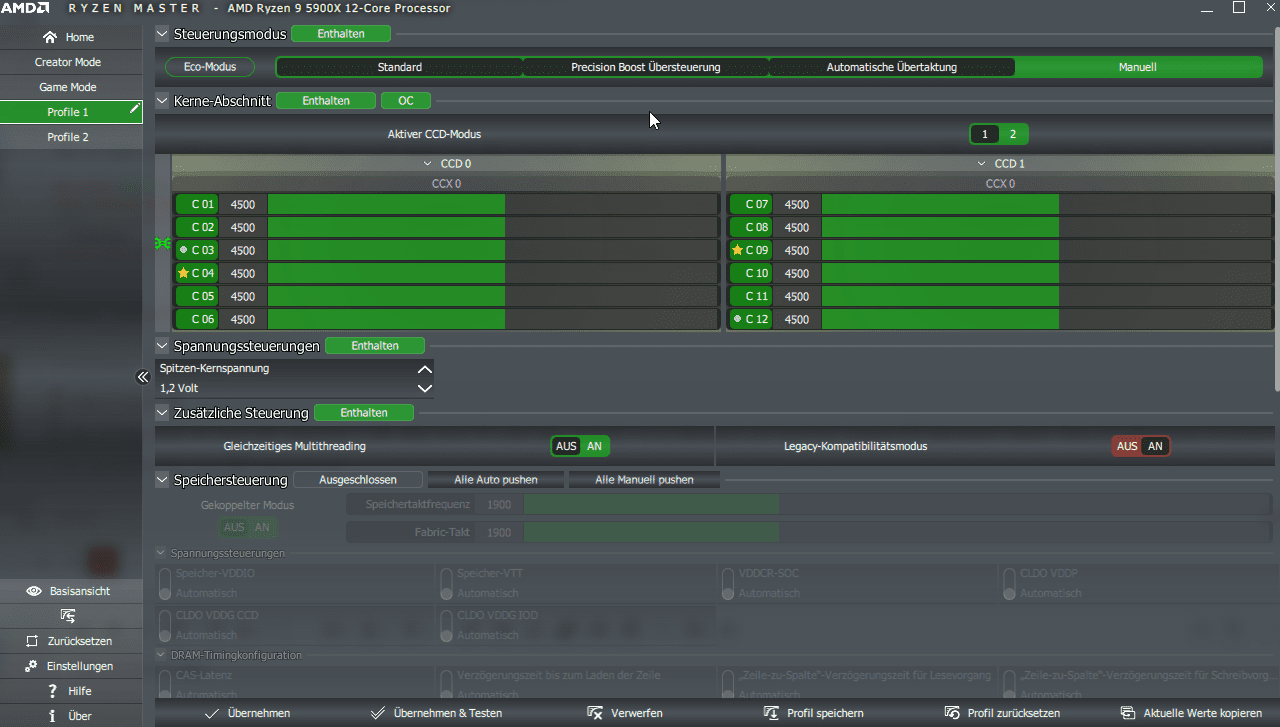1280x727 pixels.
Task: Click the checkmark icon for Übernehmen
Action: tap(212, 713)
